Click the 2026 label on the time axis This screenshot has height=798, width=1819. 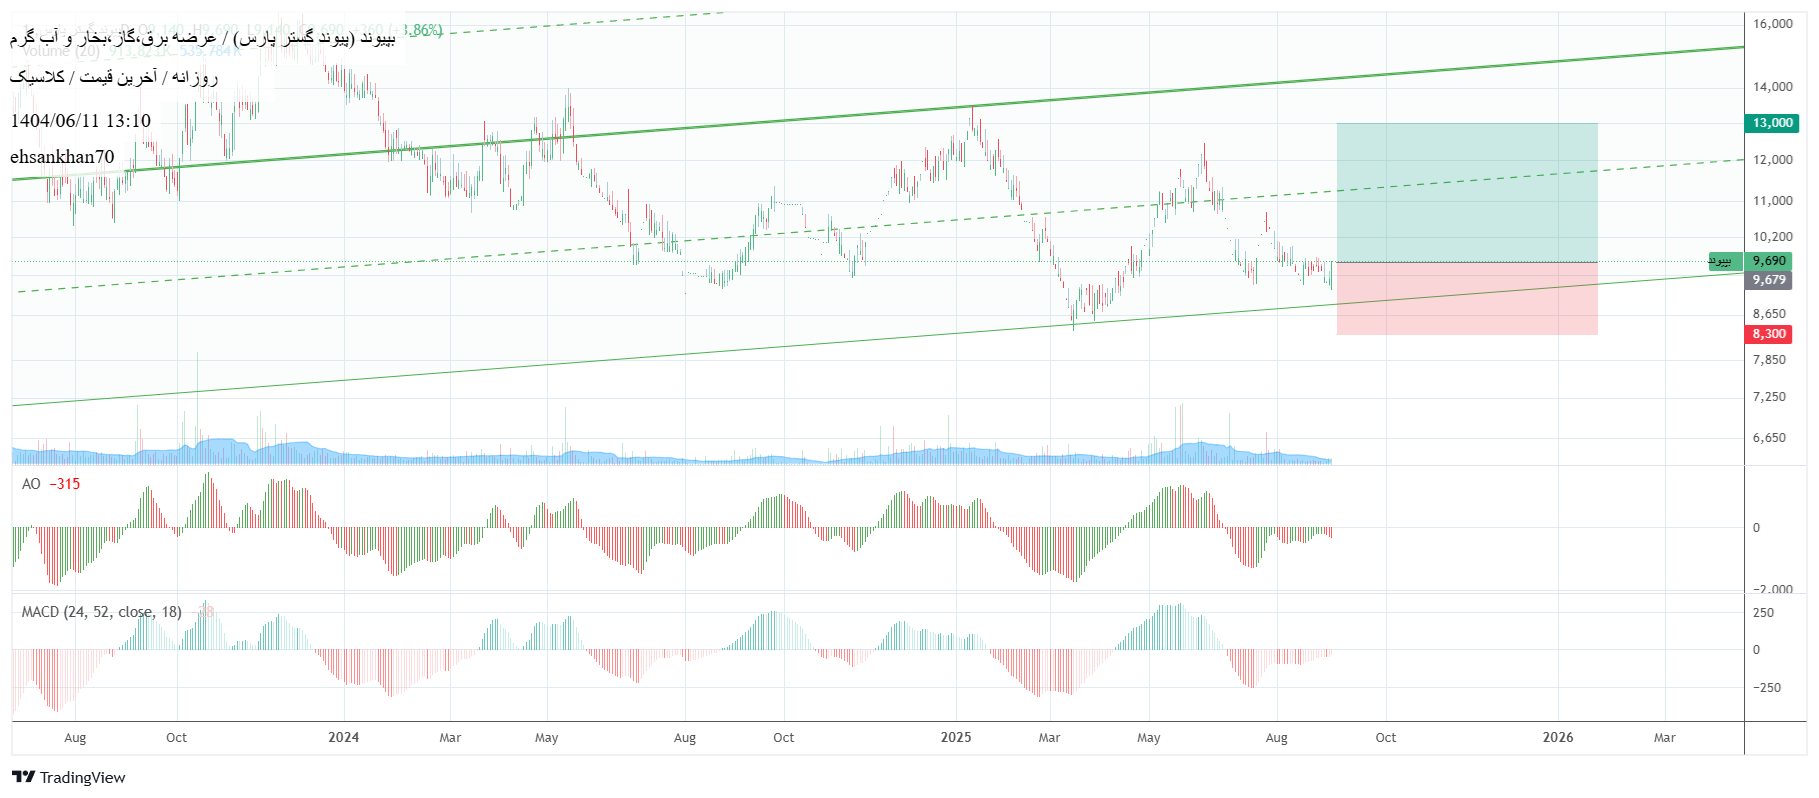pyautogui.click(x=1557, y=737)
